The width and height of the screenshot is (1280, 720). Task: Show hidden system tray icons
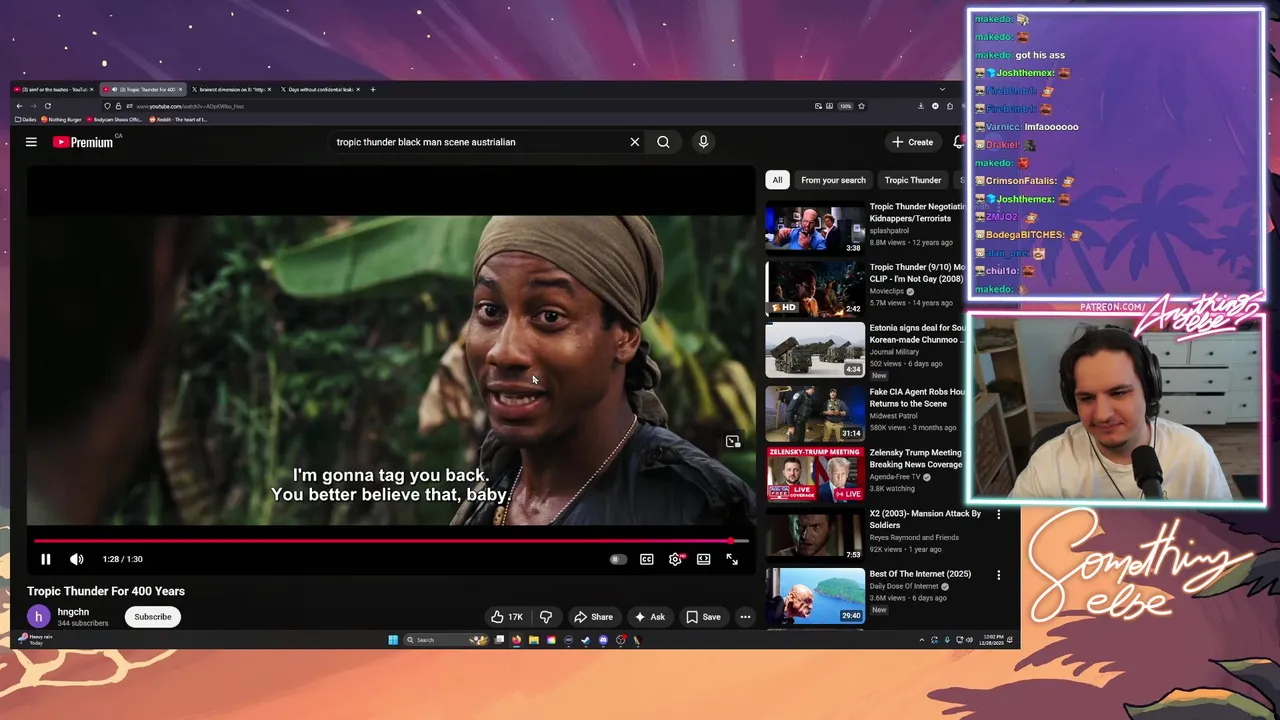click(921, 640)
